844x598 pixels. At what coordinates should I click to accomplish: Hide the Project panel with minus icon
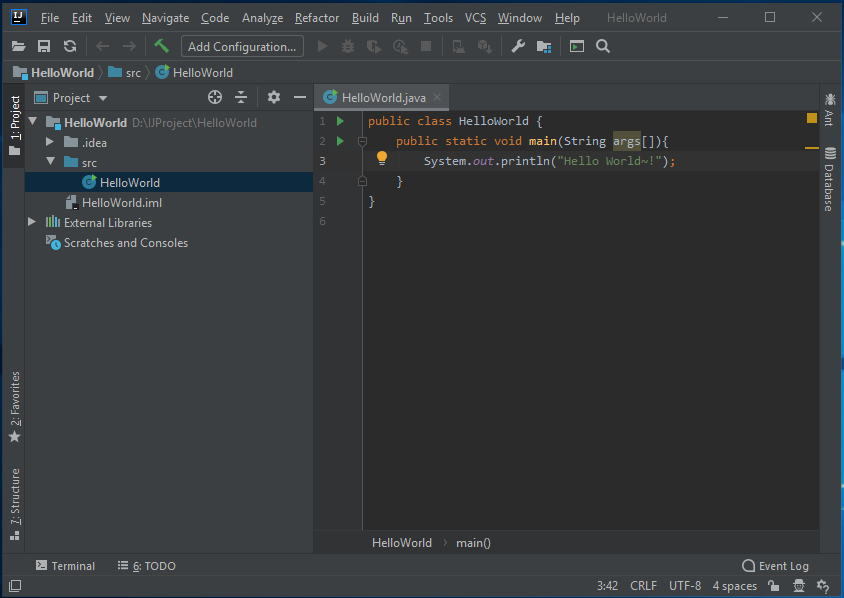click(300, 97)
